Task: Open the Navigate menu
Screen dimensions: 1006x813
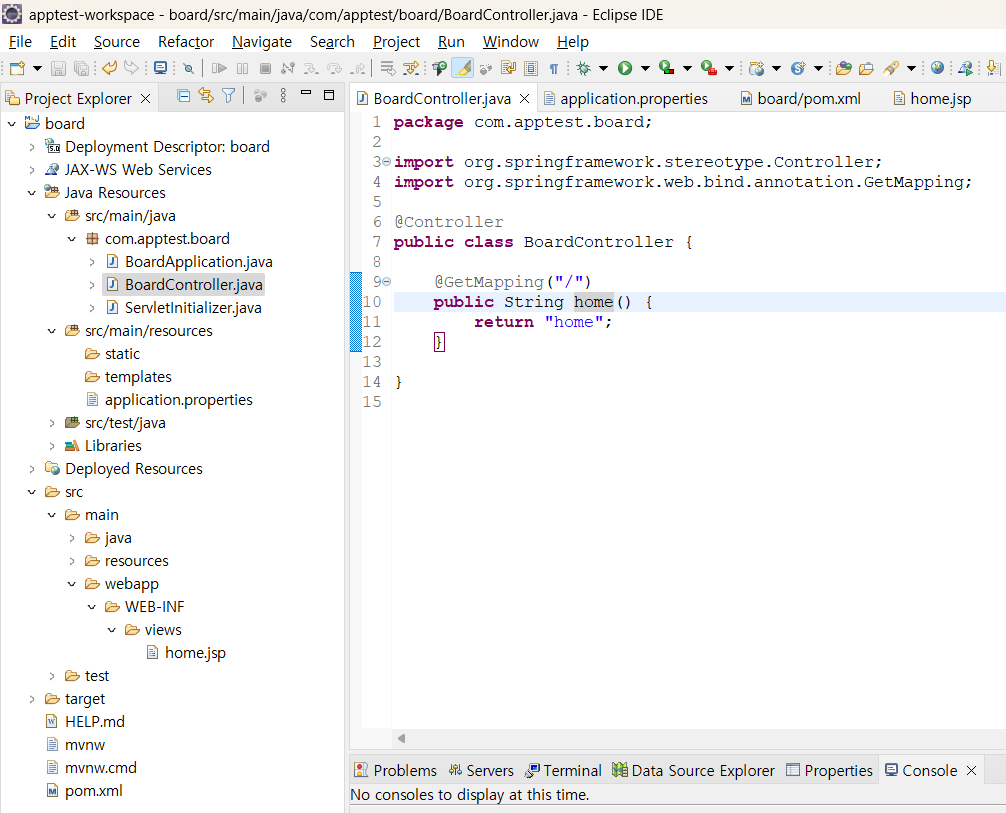Action: pyautogui.click(x=262, y=42)
